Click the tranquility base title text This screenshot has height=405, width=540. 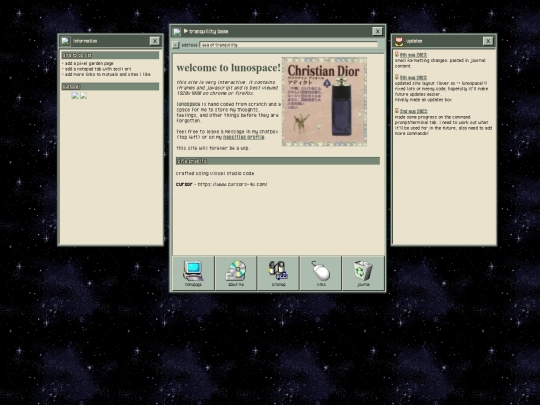pyautogui.click(x=209, y=32)
